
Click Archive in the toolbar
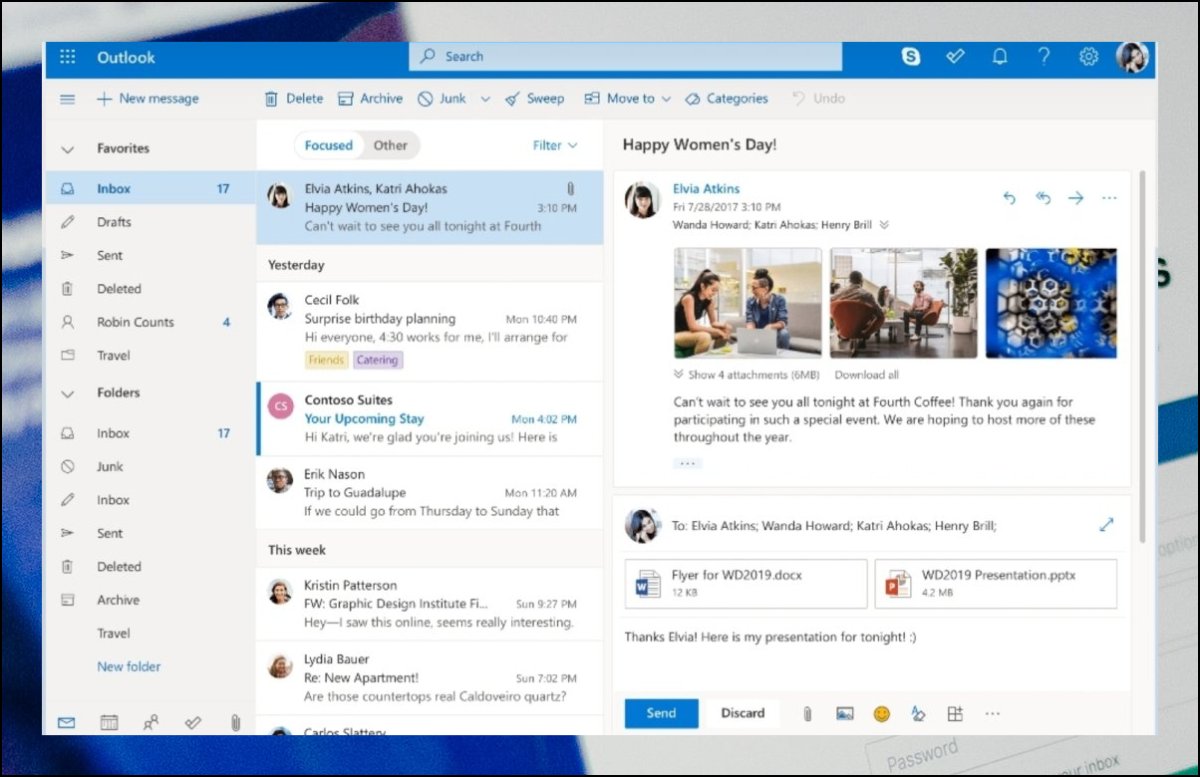[370, 99]
